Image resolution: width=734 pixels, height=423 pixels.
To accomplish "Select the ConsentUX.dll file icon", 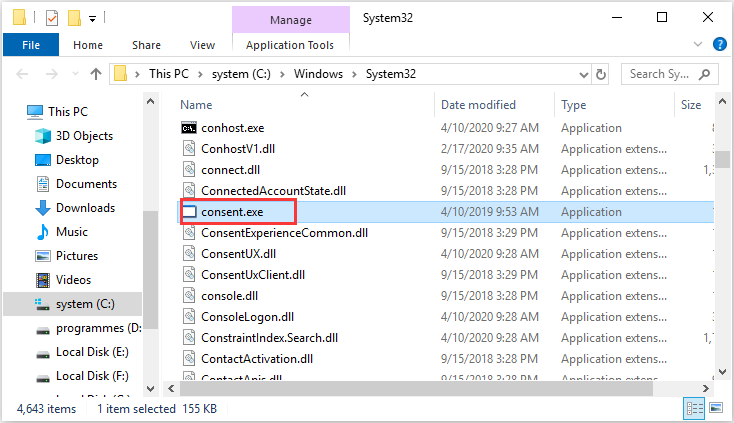I will 189,254.
